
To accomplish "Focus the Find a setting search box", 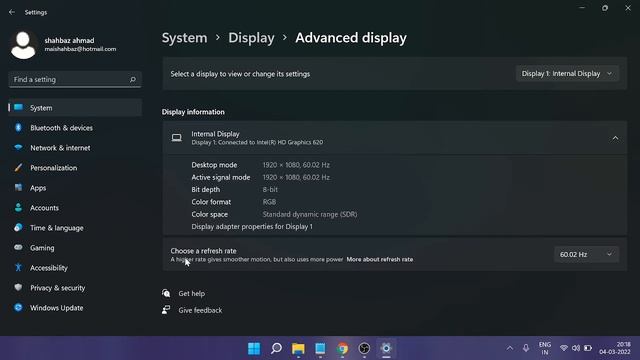I will (x=75, y=80).
